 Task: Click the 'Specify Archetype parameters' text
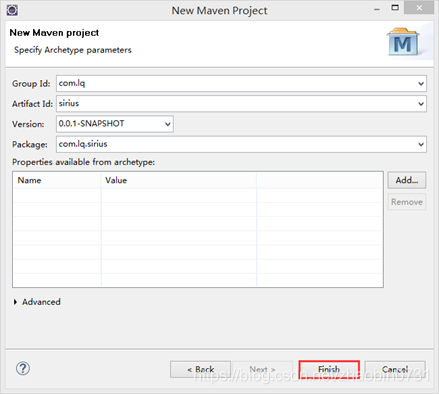[x=73, y=50]
